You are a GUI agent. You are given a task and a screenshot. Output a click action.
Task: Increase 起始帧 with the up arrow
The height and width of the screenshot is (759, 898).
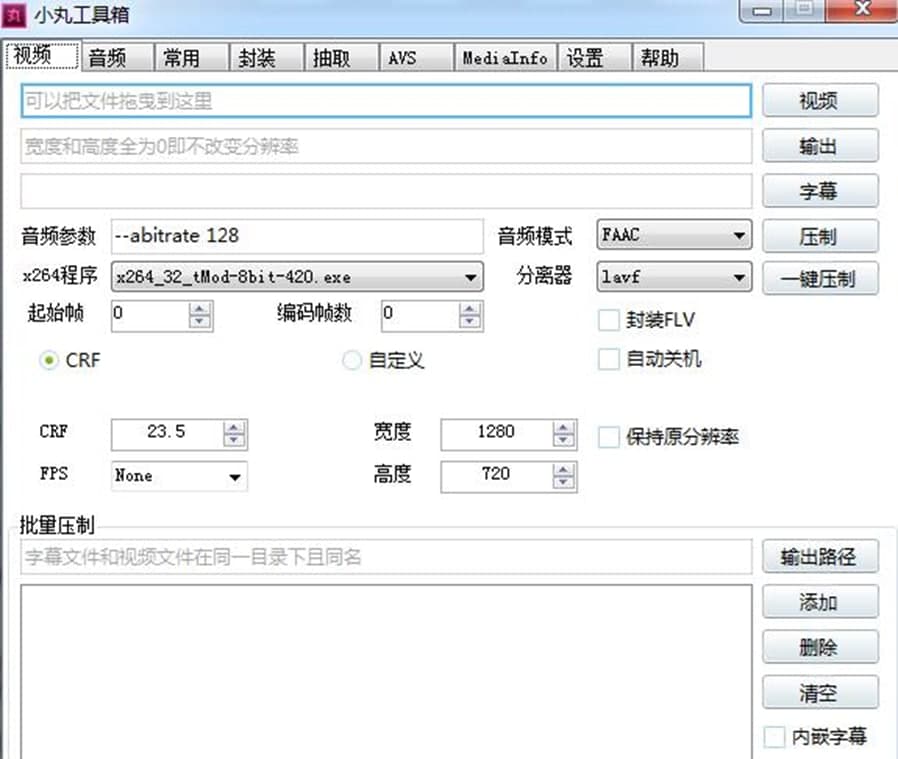[199, 309]
